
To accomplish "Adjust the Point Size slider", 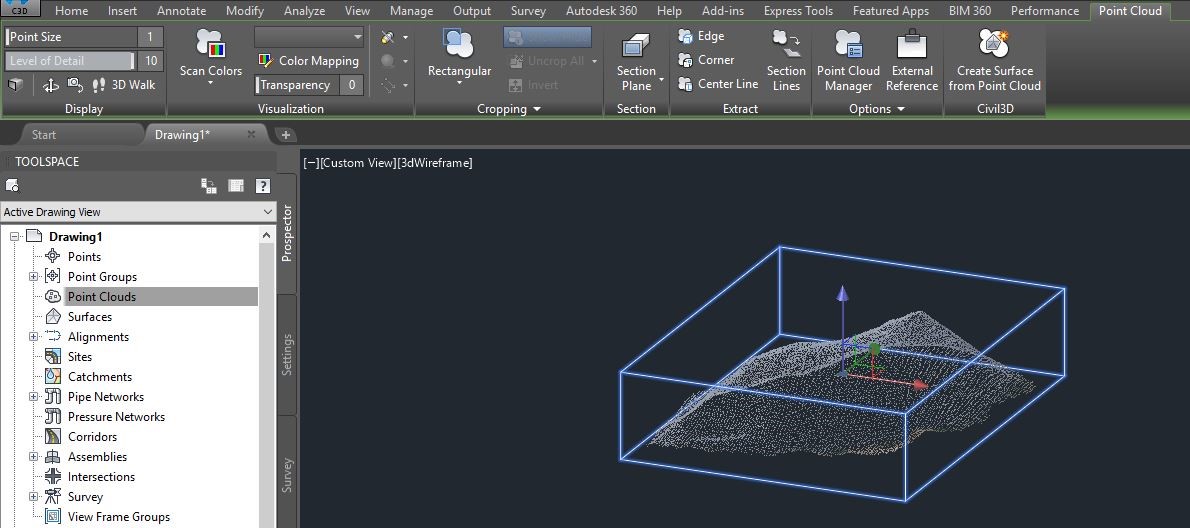I will coord(71,37).
